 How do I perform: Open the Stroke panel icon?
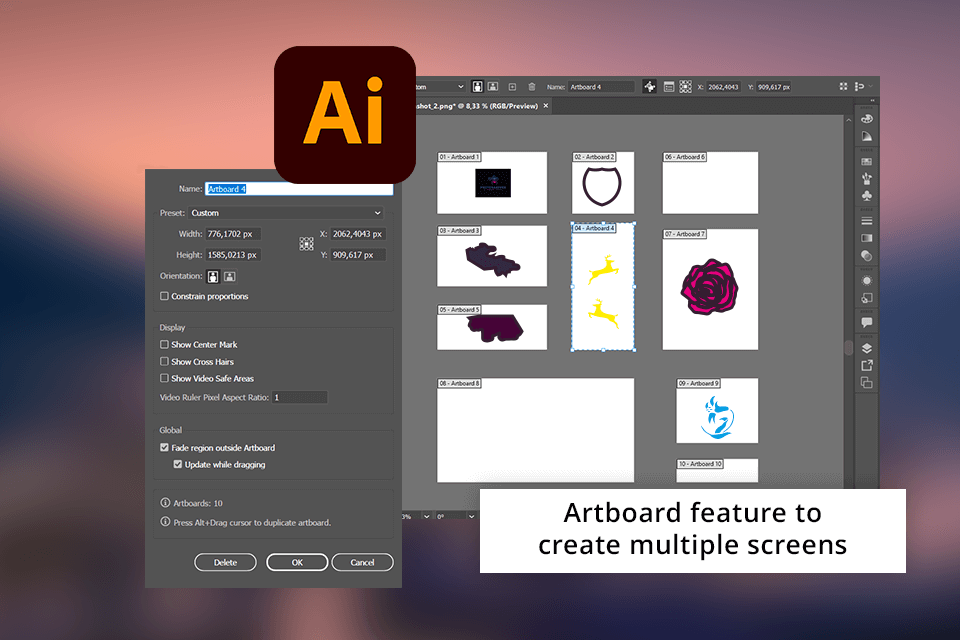pos(866,220)
